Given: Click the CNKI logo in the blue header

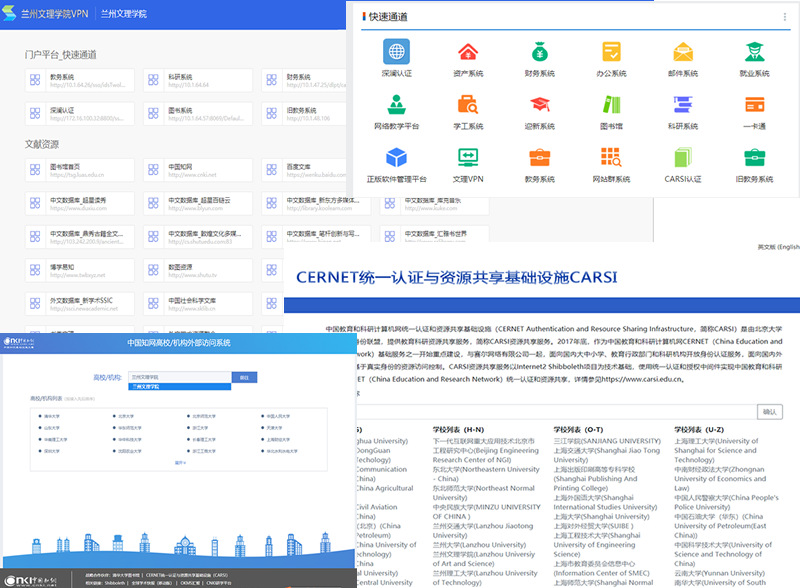Looking at the screenshot, I should (x=19, y=342).
